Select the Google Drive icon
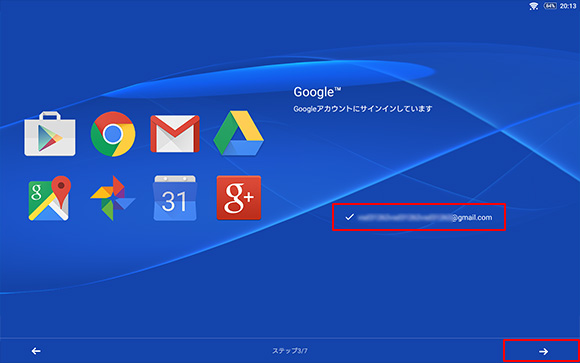The height and width of the screenshot is (363, 580). coord(239,133)
